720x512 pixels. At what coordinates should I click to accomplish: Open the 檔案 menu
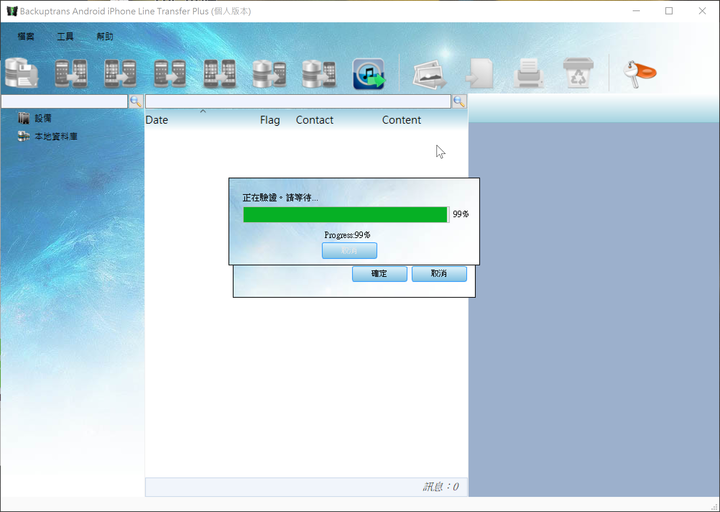[26, 36]
